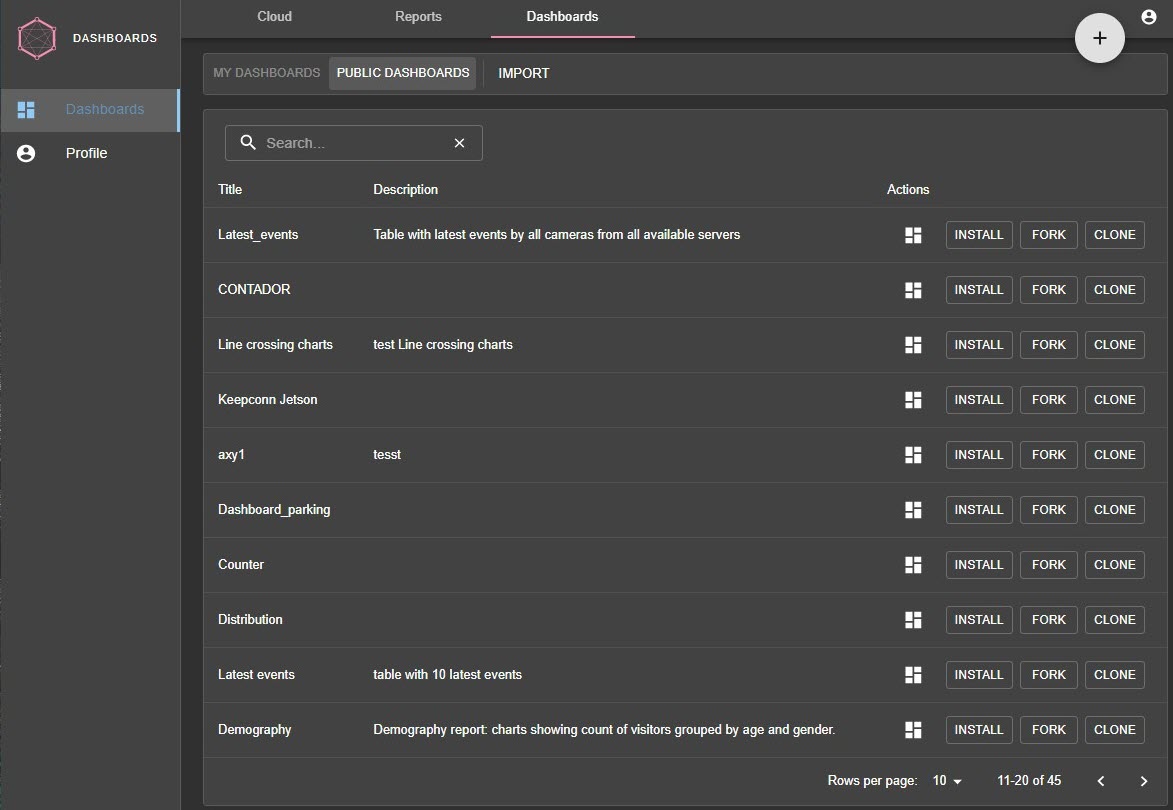This screenshot has height=810, width=1173.
Task: Clear the search field with X icon
Action: (x=459, y=143)
